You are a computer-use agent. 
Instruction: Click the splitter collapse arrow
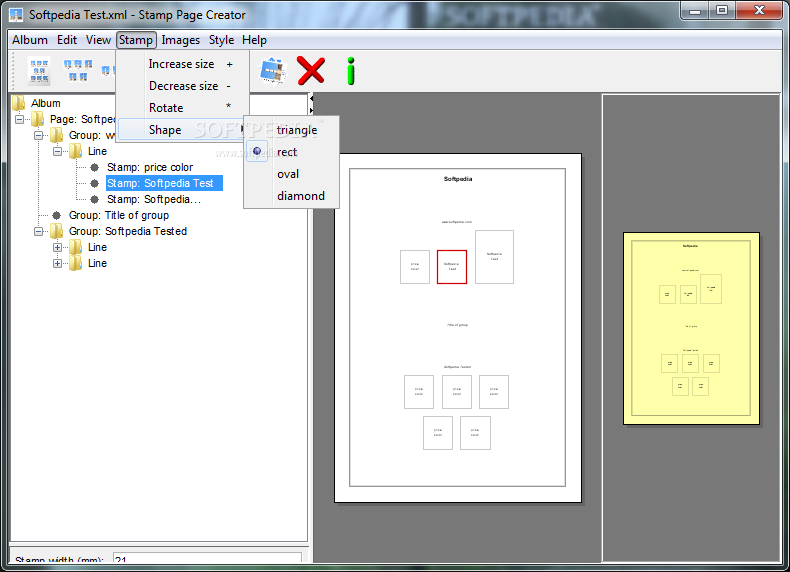pos(311,99)
